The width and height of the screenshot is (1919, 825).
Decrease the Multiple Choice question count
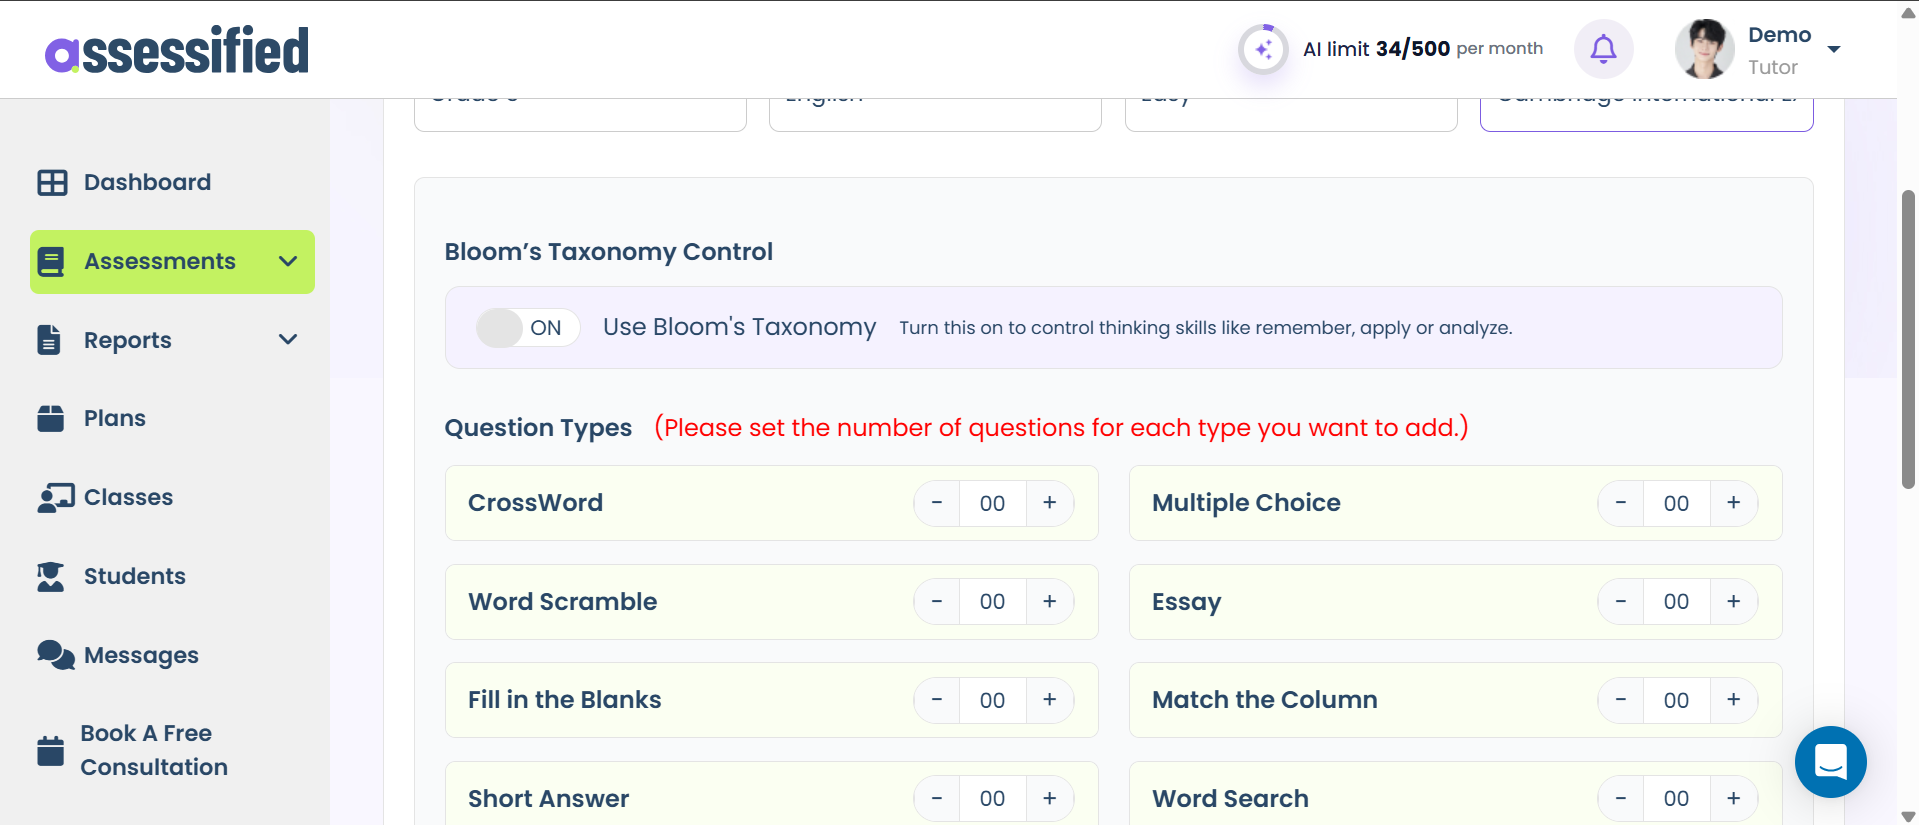click(1620, 503)
